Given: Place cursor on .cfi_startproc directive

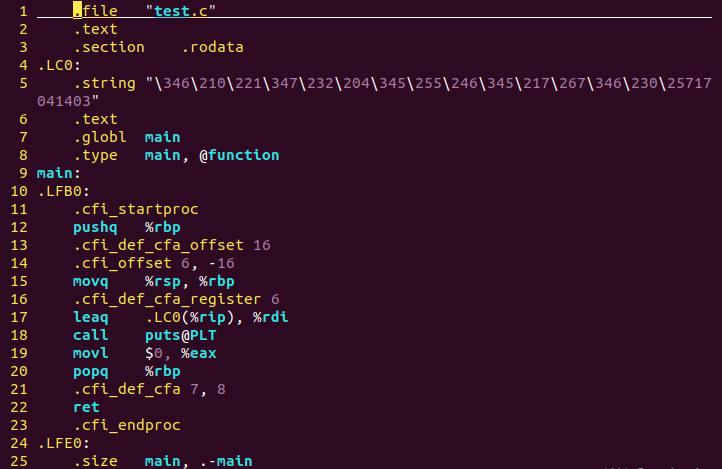Looking at the screenshot, I should 136,209.
